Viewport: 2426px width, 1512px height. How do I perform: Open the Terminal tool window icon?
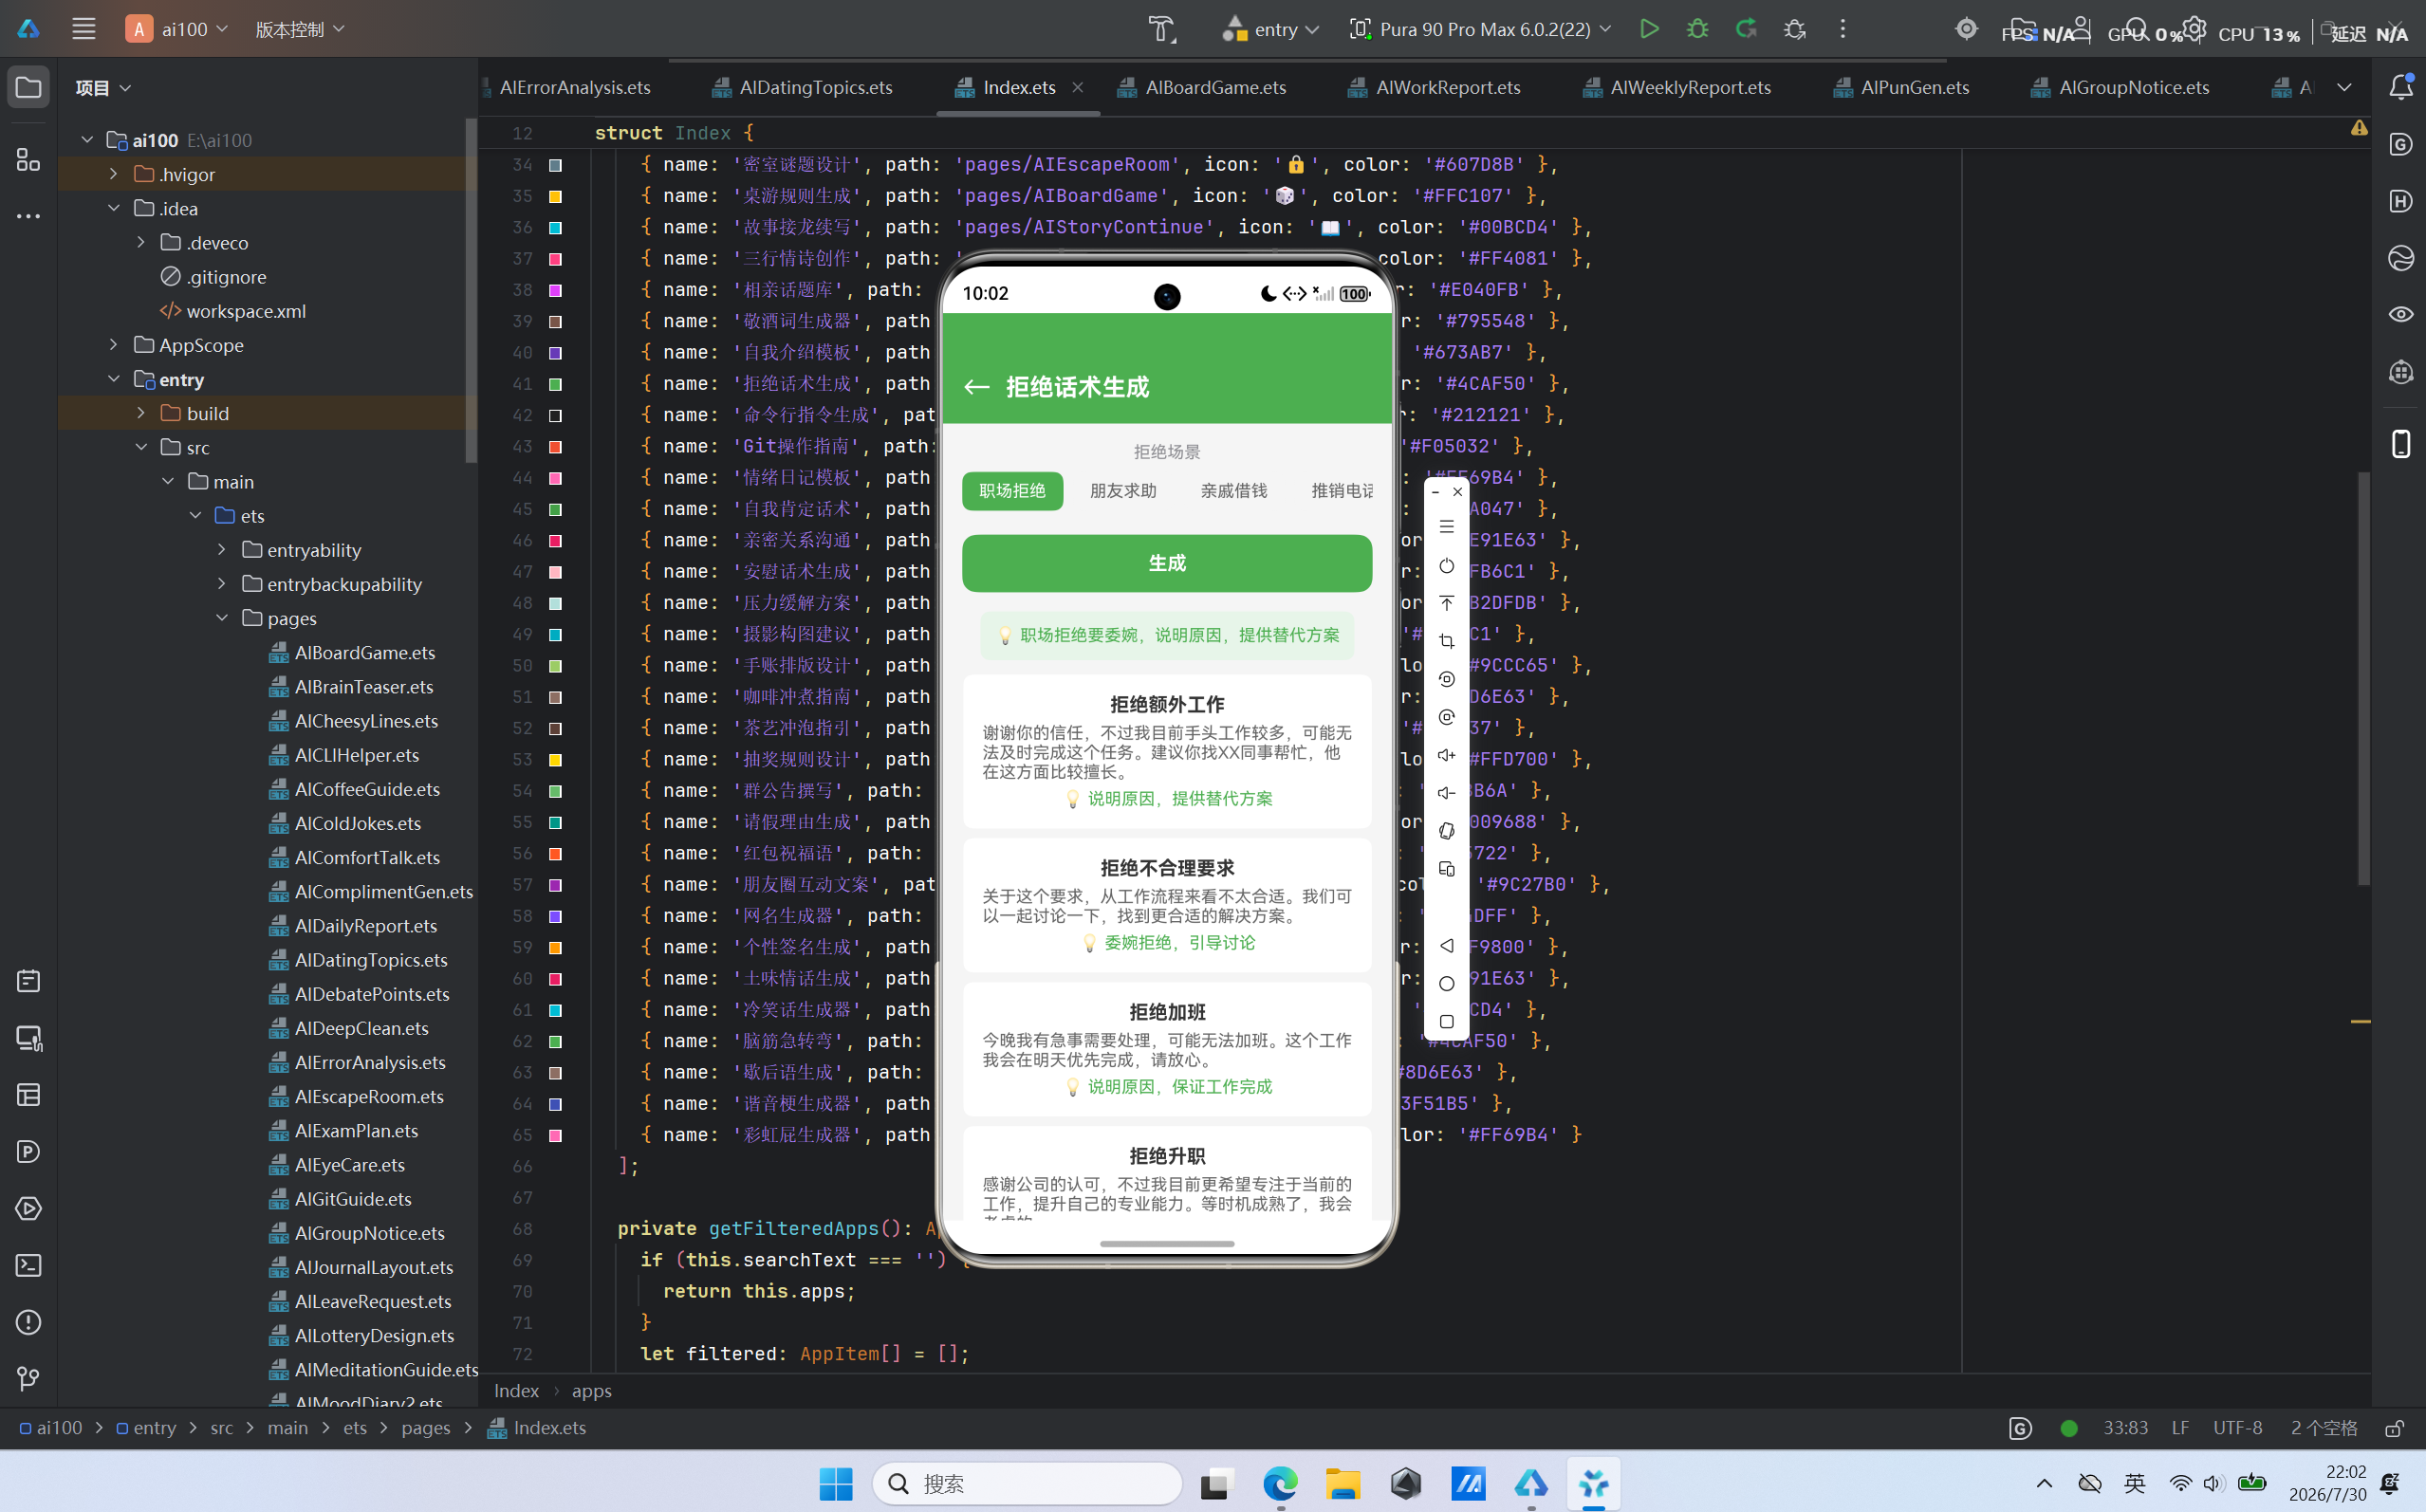[28, 1265]
